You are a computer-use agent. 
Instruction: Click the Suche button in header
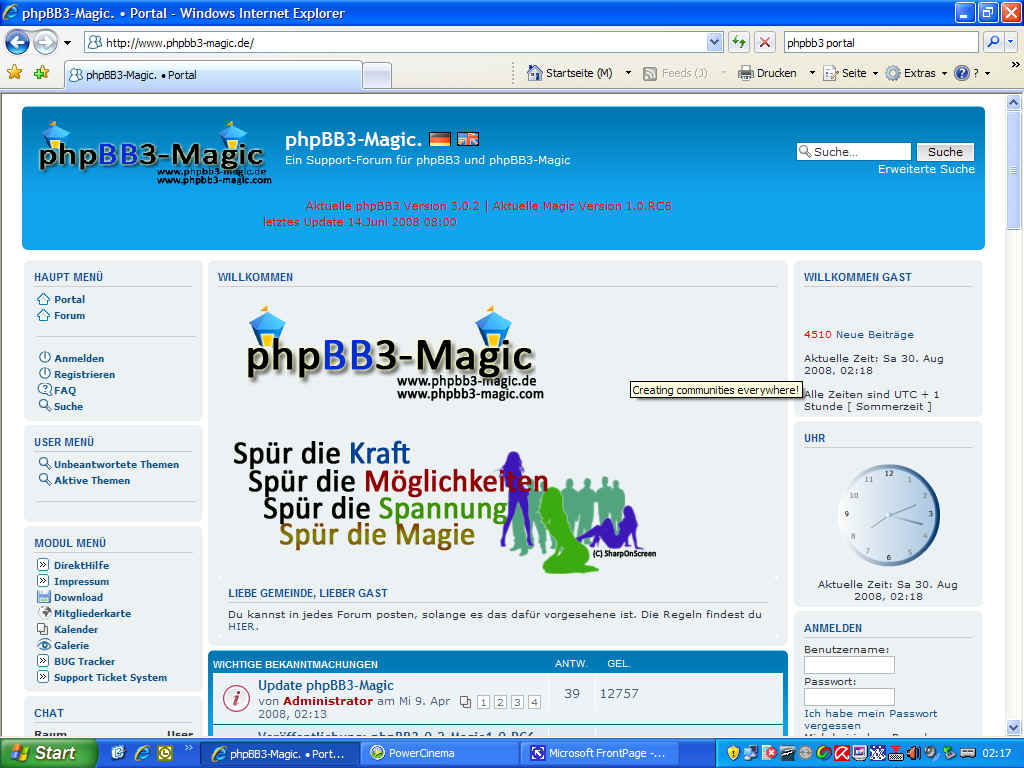945,152
